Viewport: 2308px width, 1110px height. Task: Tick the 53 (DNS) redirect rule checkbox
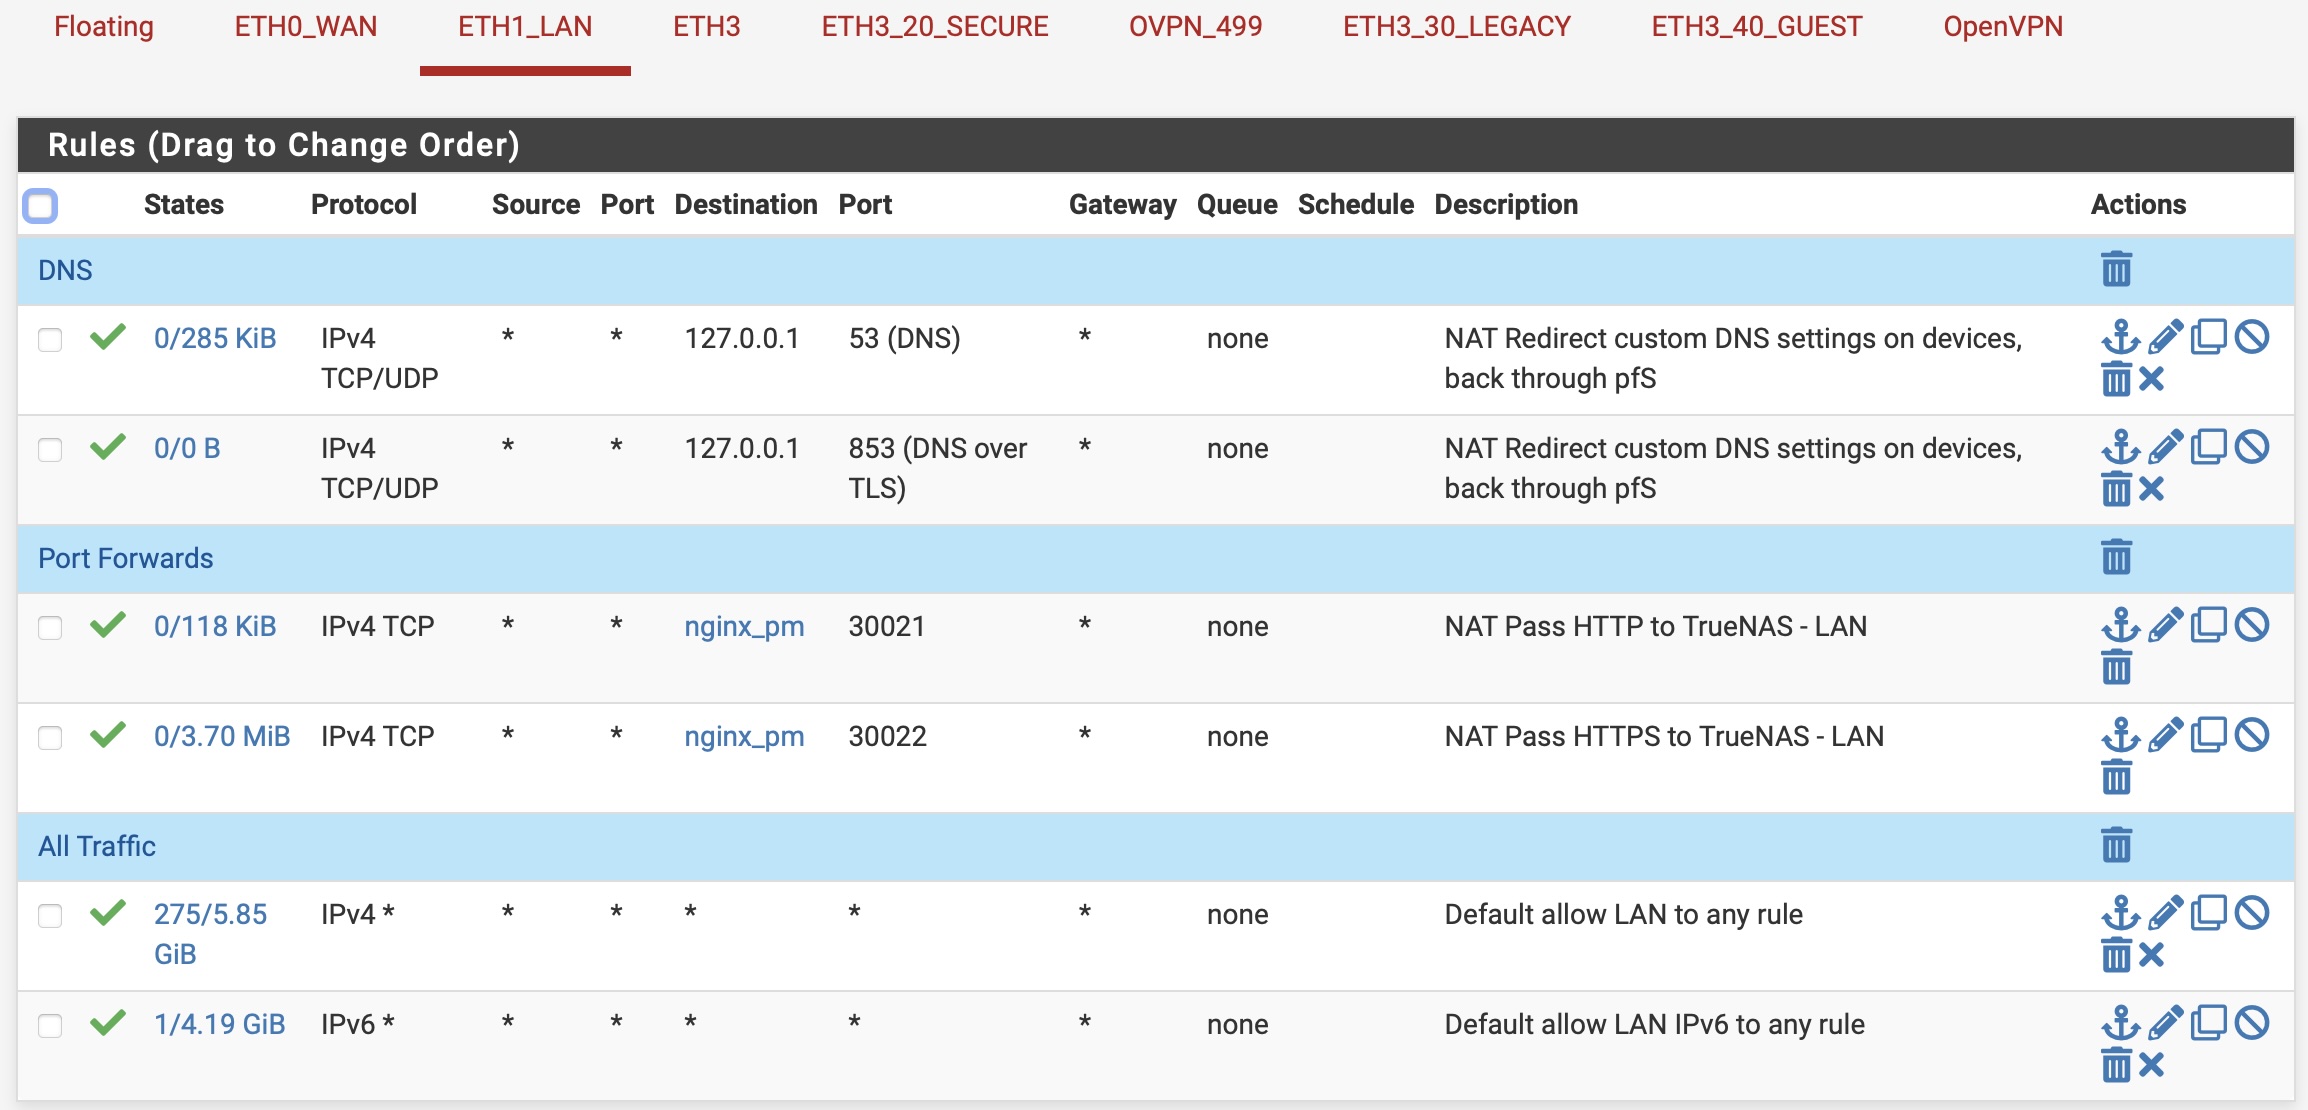click(x=50, y=340)
